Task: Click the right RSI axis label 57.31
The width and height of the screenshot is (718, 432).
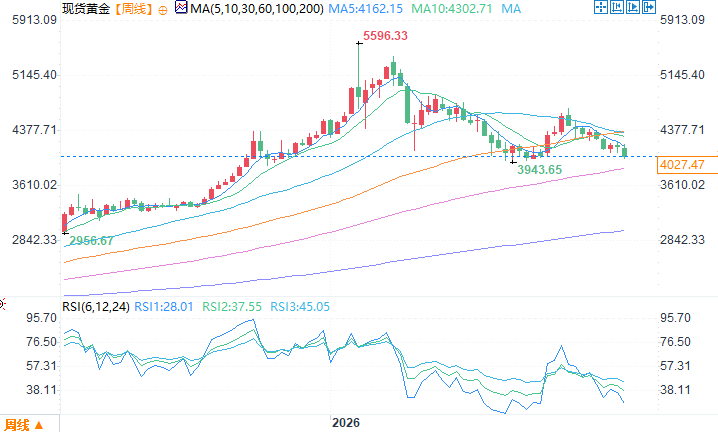Action: coord(675,366)
